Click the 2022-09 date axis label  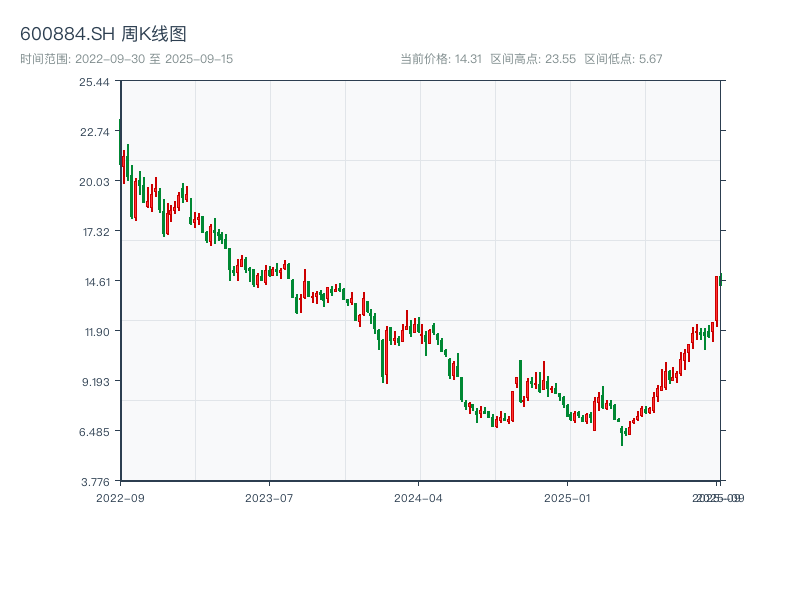(x=120, y=497)
